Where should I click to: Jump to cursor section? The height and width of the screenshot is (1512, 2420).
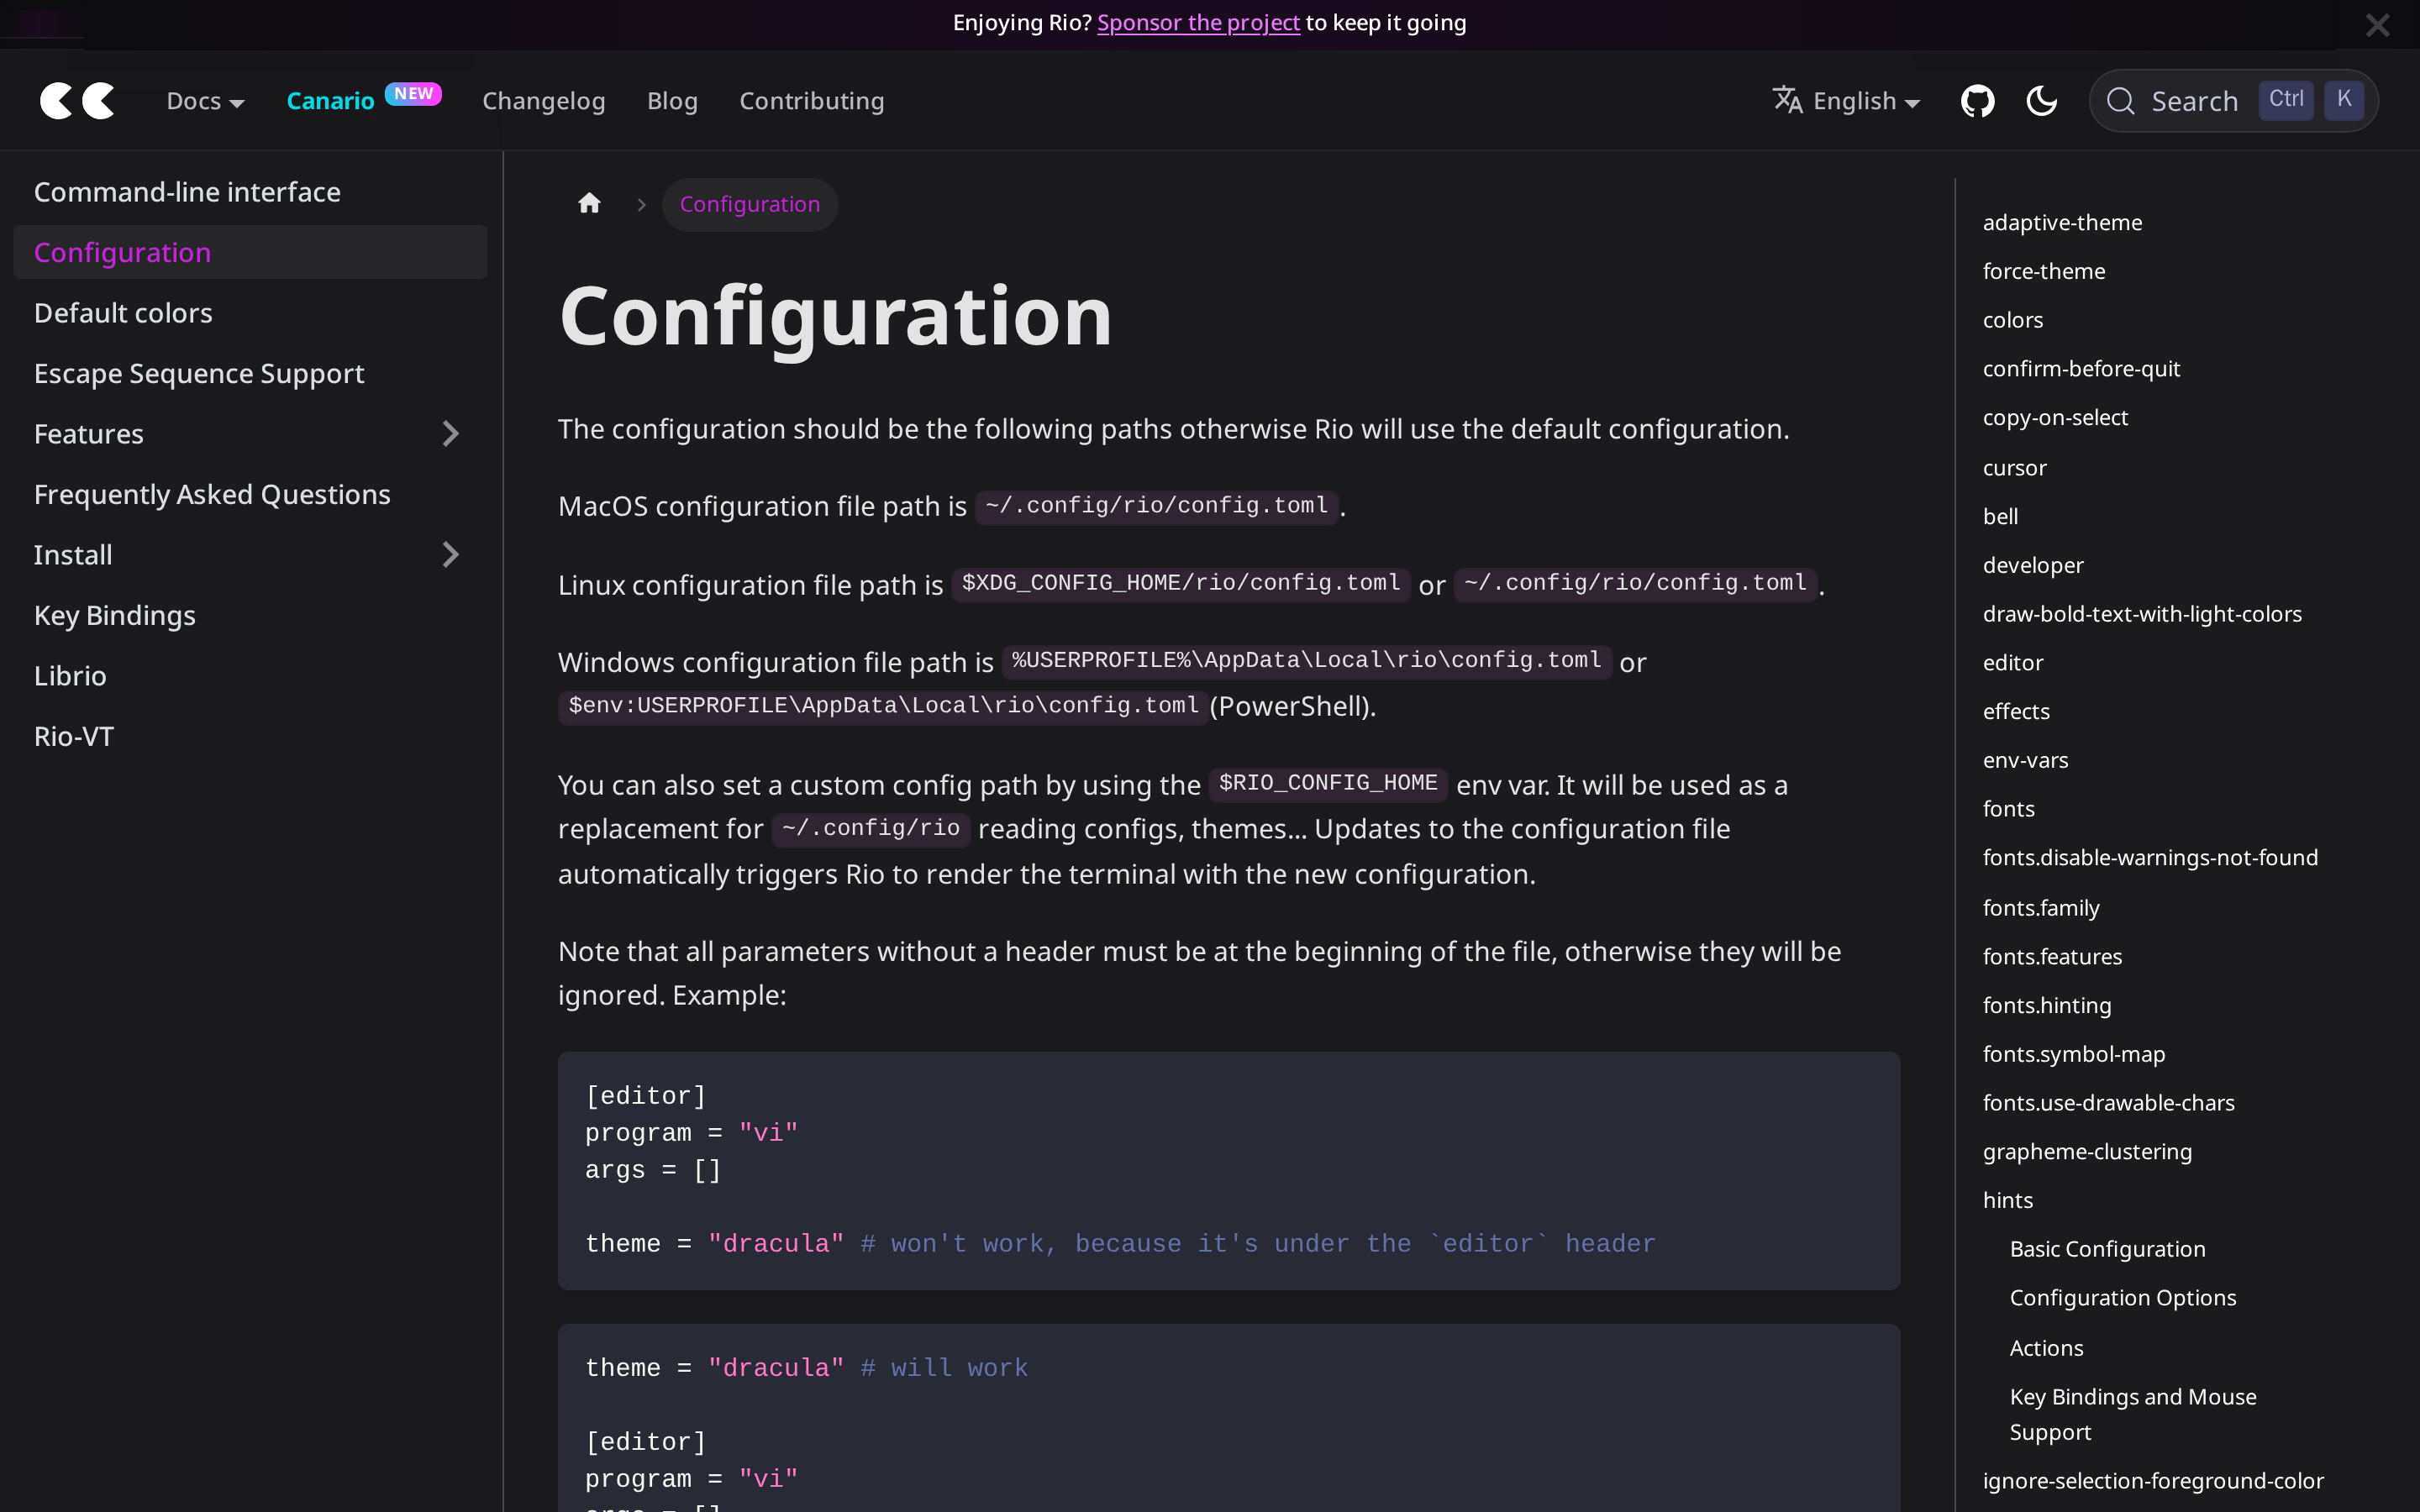point(2014,467)
